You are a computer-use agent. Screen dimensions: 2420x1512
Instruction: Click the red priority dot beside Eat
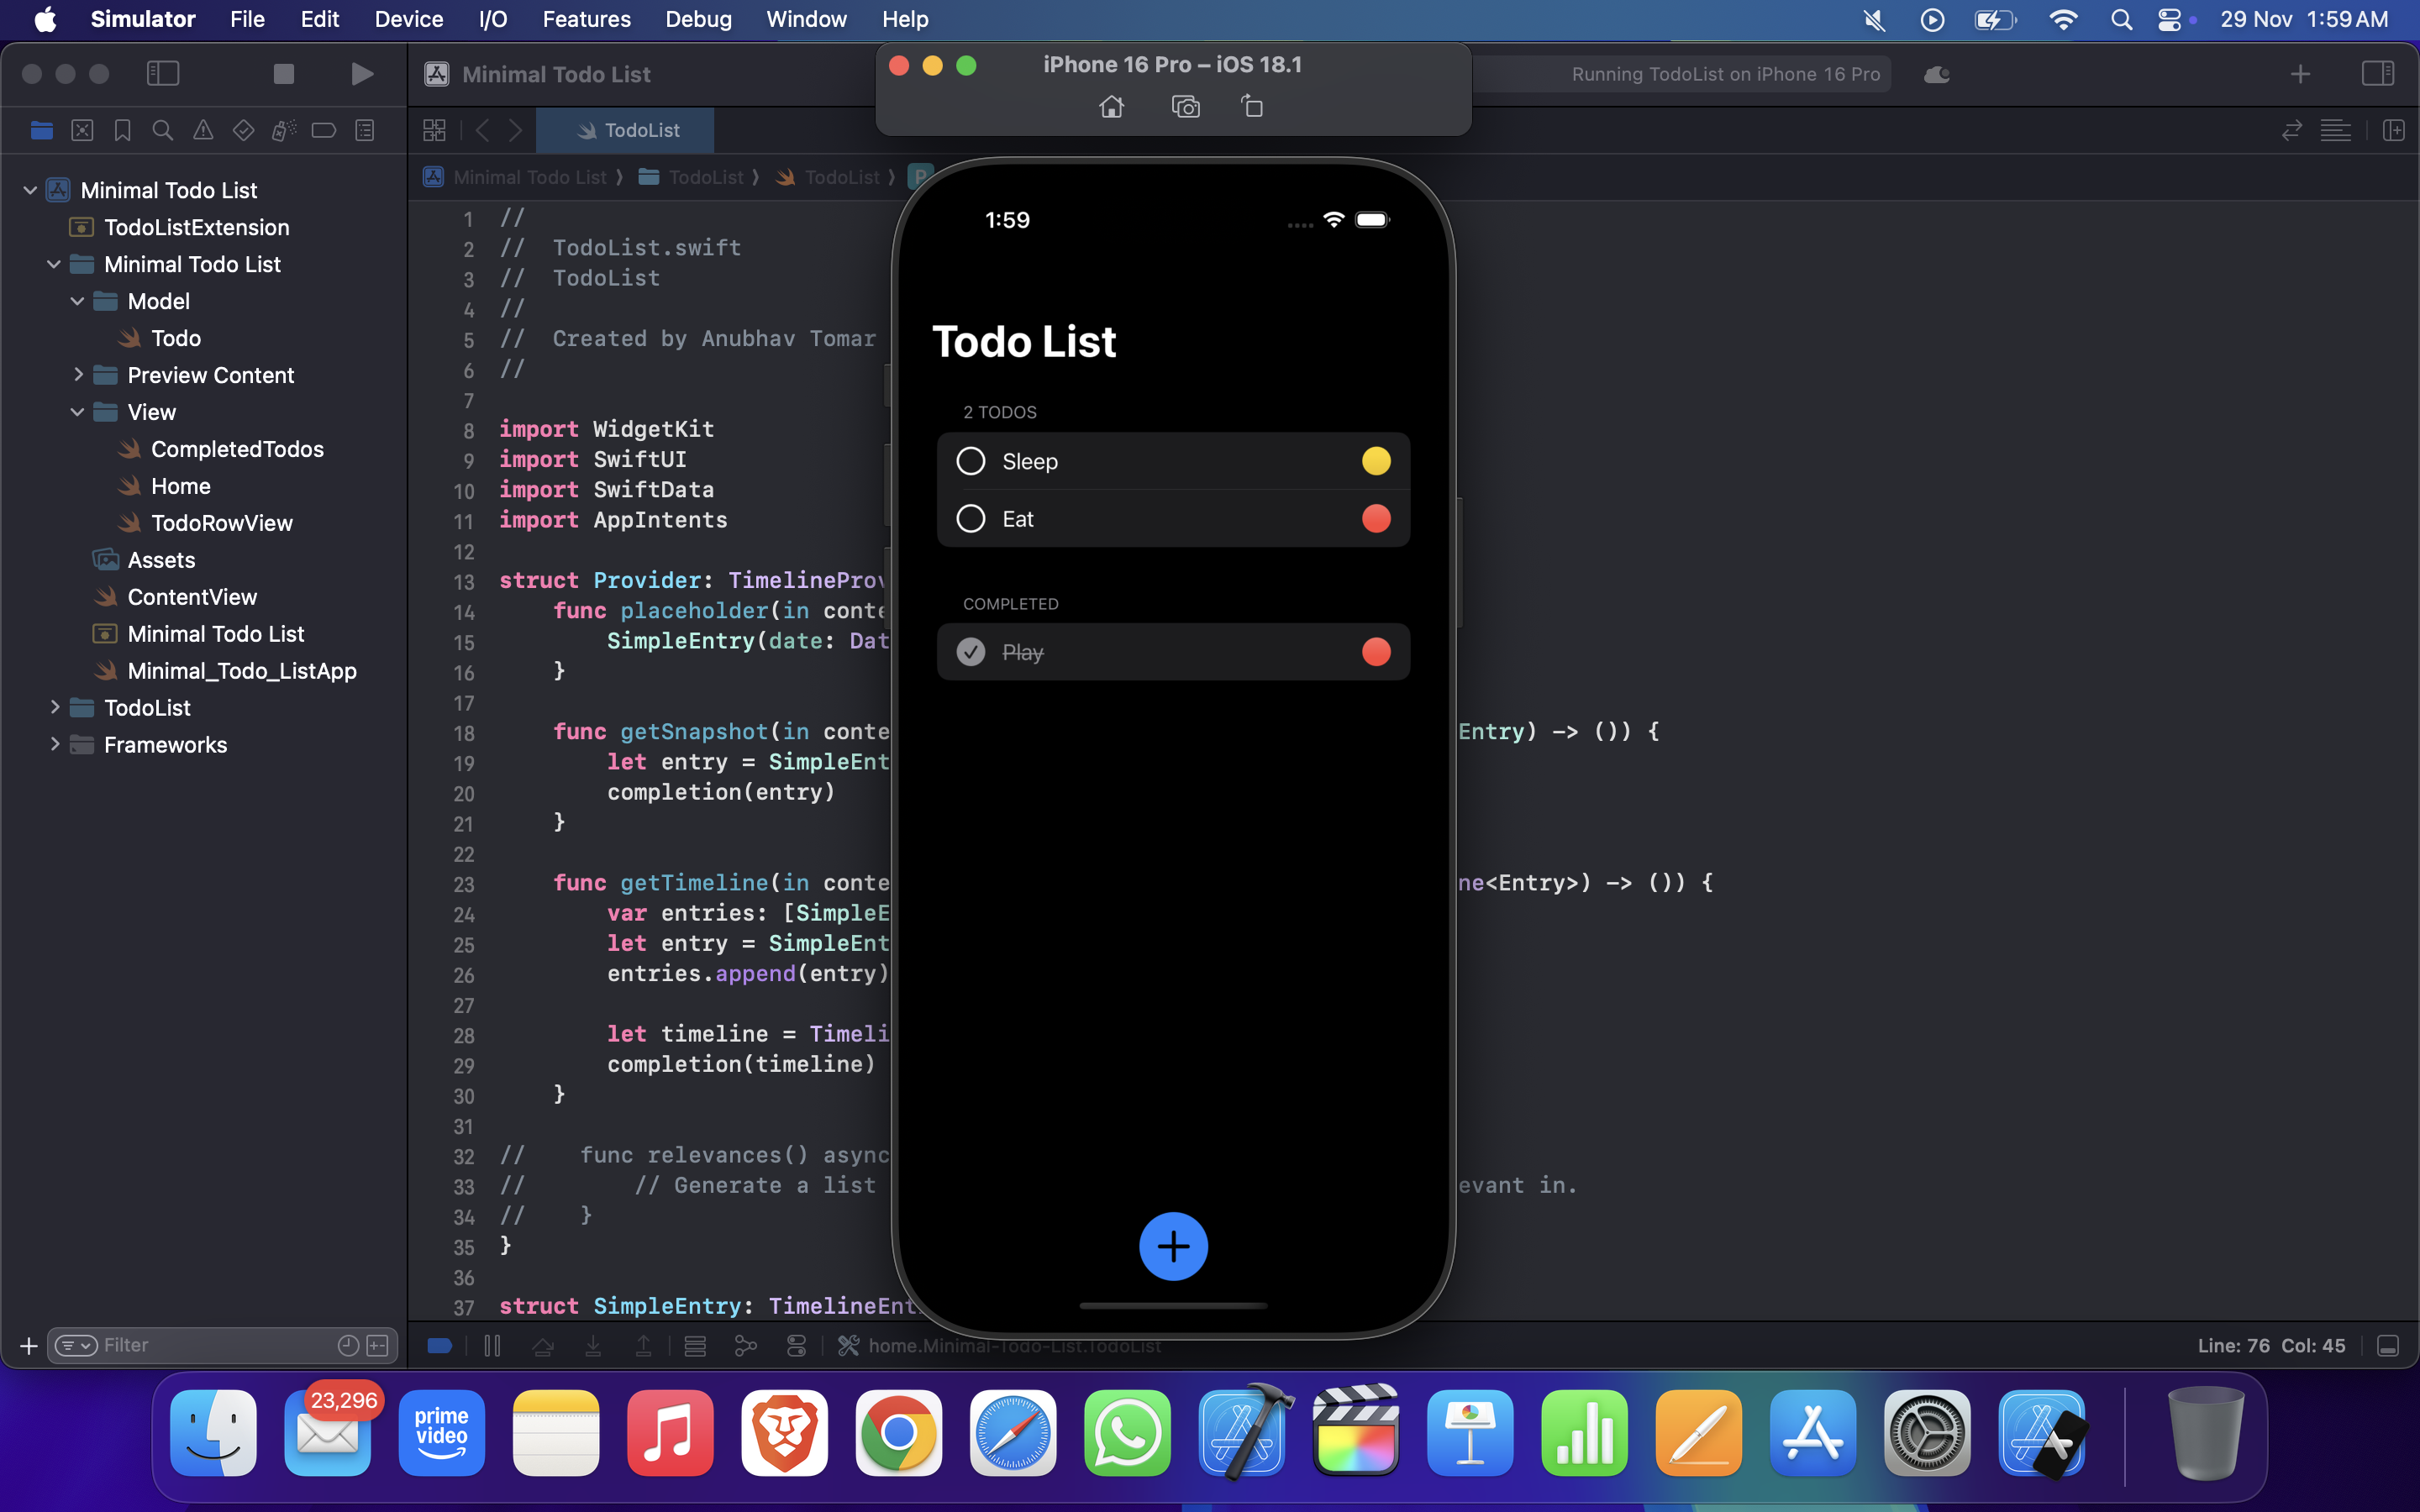[x=1377, y=518]
